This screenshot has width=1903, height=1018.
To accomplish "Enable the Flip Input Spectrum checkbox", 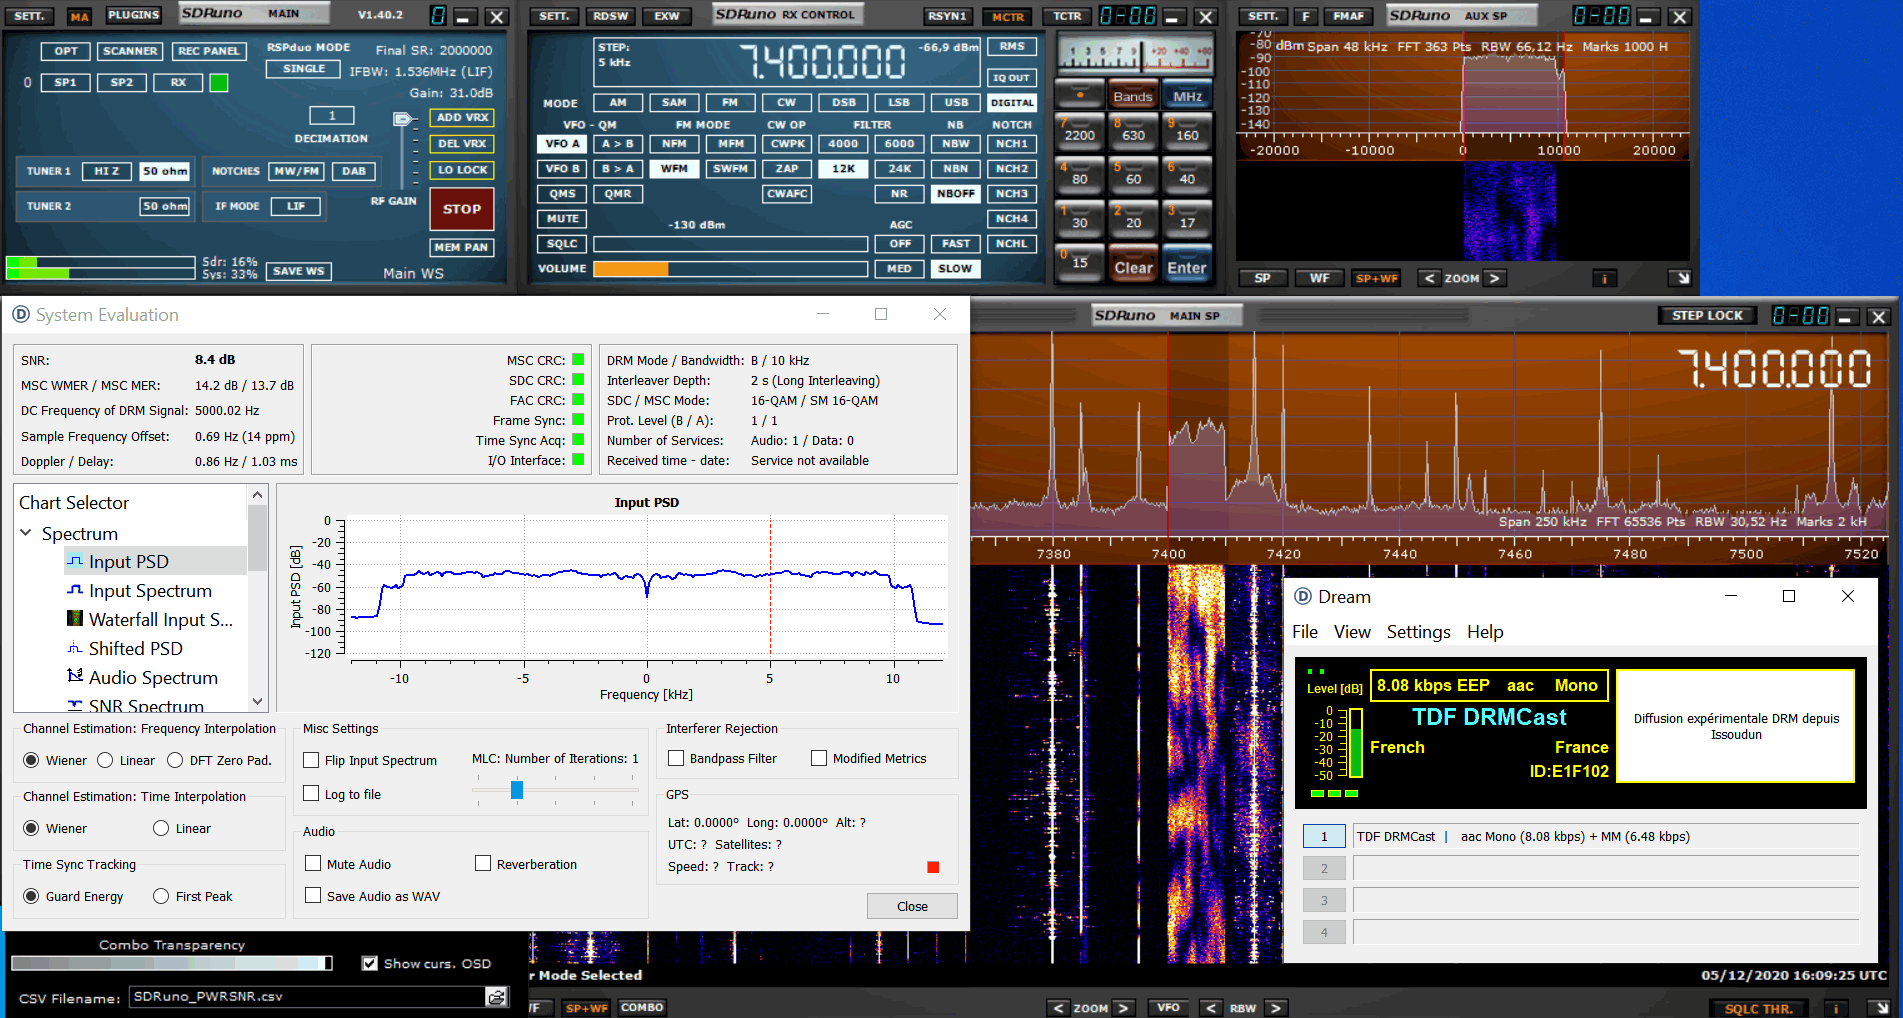I will [312, 760].
